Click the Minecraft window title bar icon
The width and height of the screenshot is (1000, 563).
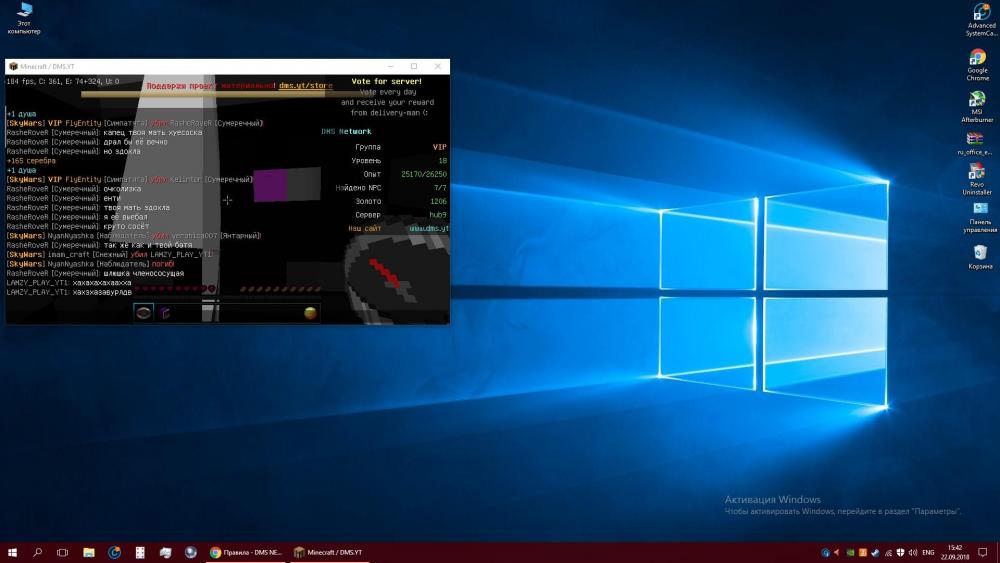pos(13,66)
